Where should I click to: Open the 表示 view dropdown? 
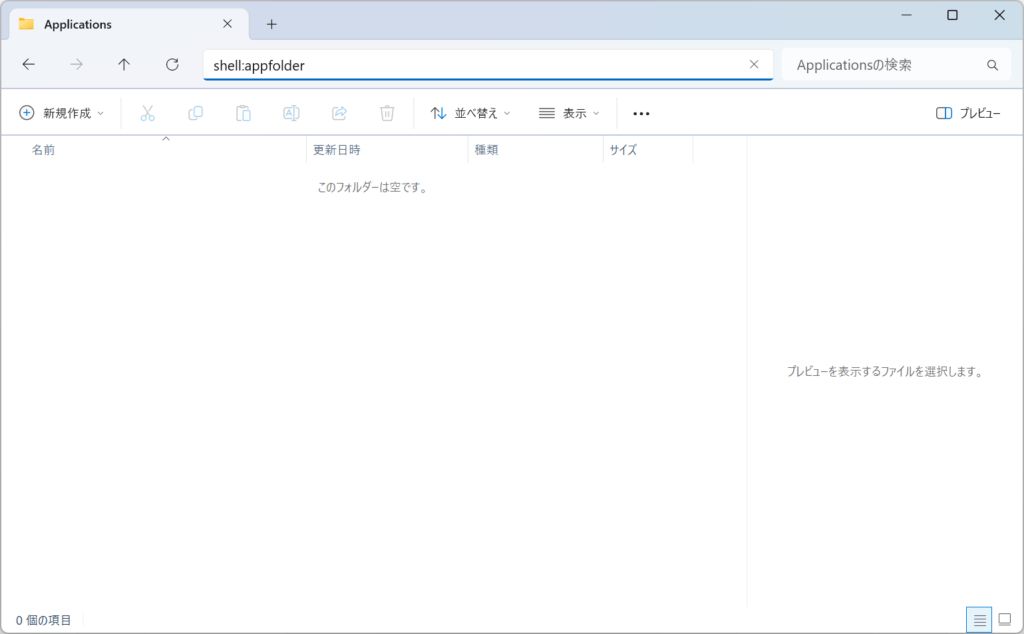pos(569,113)
